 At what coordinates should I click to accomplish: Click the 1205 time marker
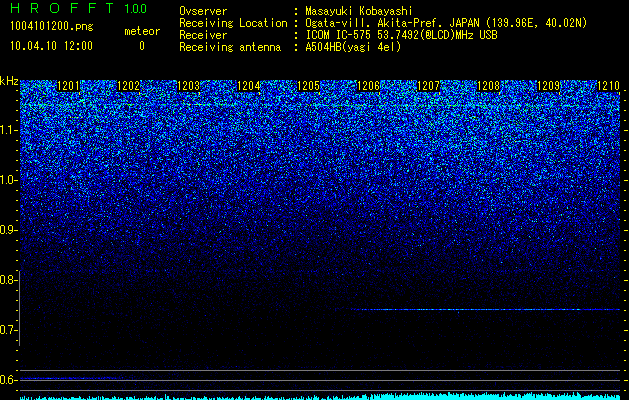[308, 86]
